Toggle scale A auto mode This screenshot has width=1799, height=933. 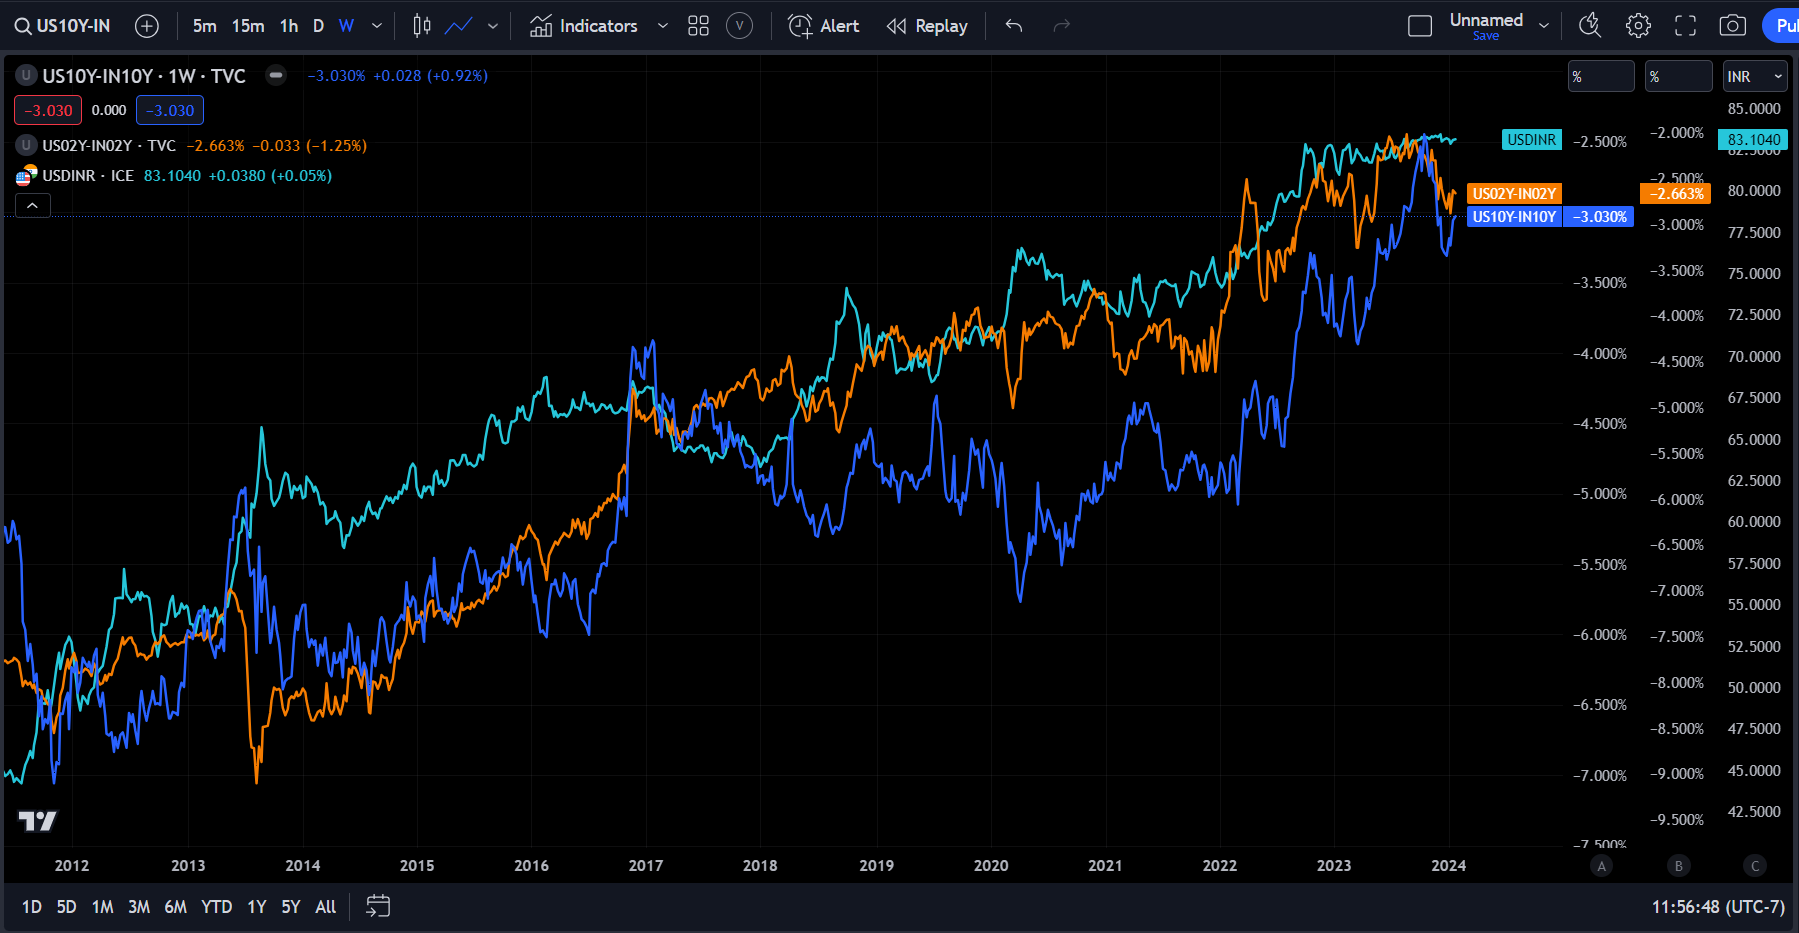[x=1602, y=866]
